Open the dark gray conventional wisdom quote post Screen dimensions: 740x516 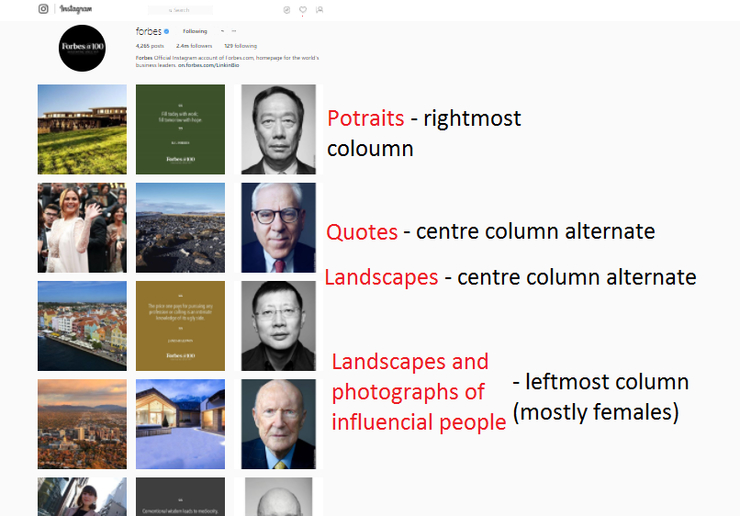coord(180,497)
